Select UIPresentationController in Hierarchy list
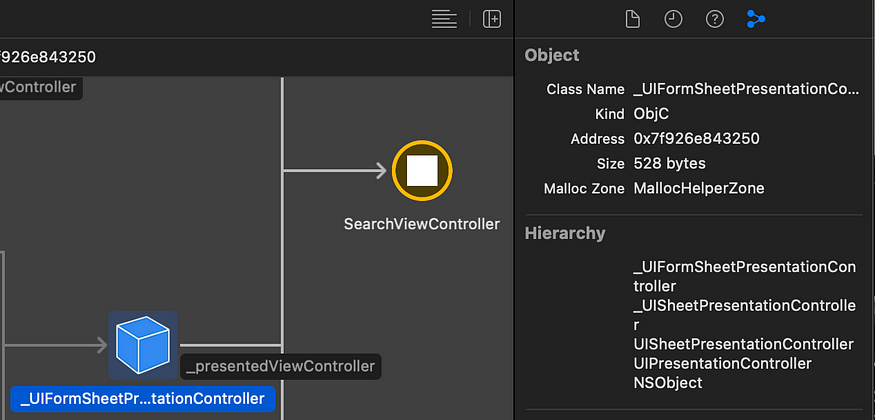This screenshot has width=875, height=420. click(723, 364)
